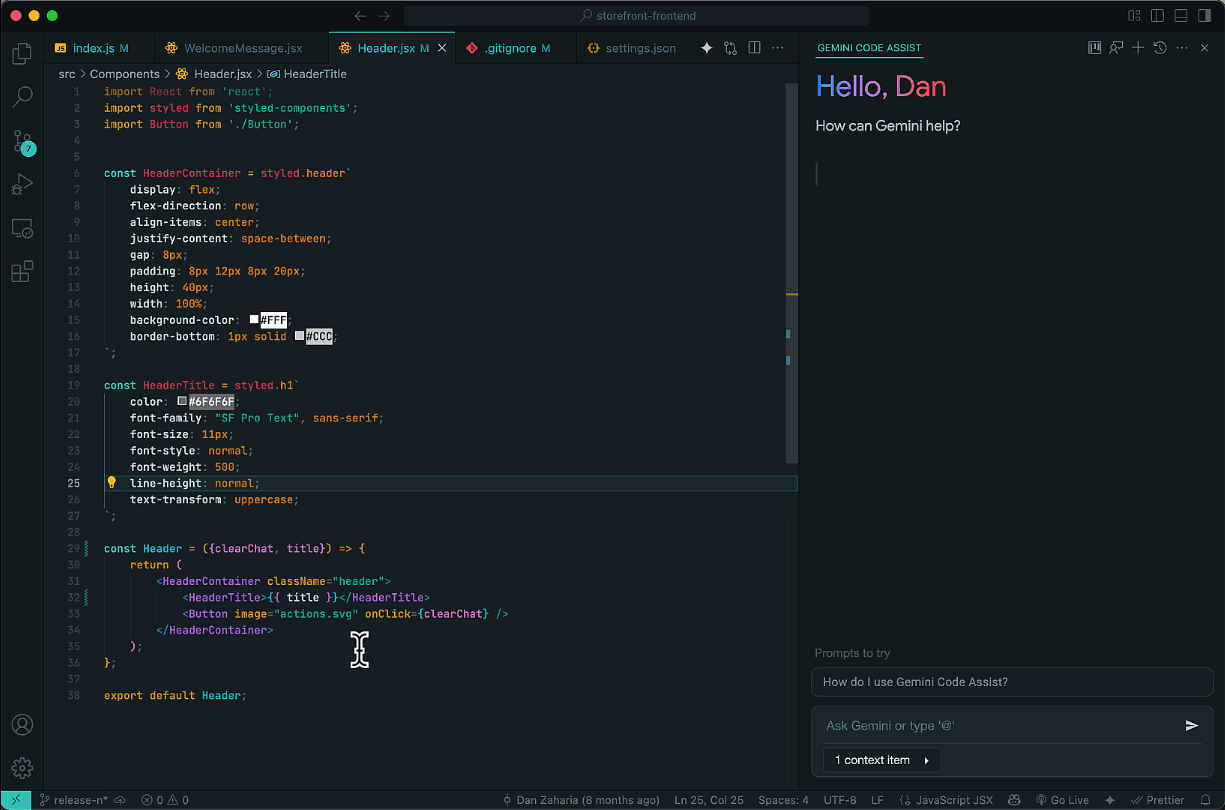
Task: Open the Components breadcrumb dropdown
Action: (125, 73)
